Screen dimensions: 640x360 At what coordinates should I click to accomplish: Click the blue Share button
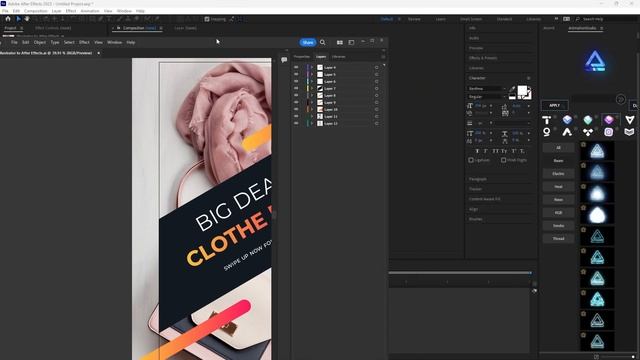308,42
